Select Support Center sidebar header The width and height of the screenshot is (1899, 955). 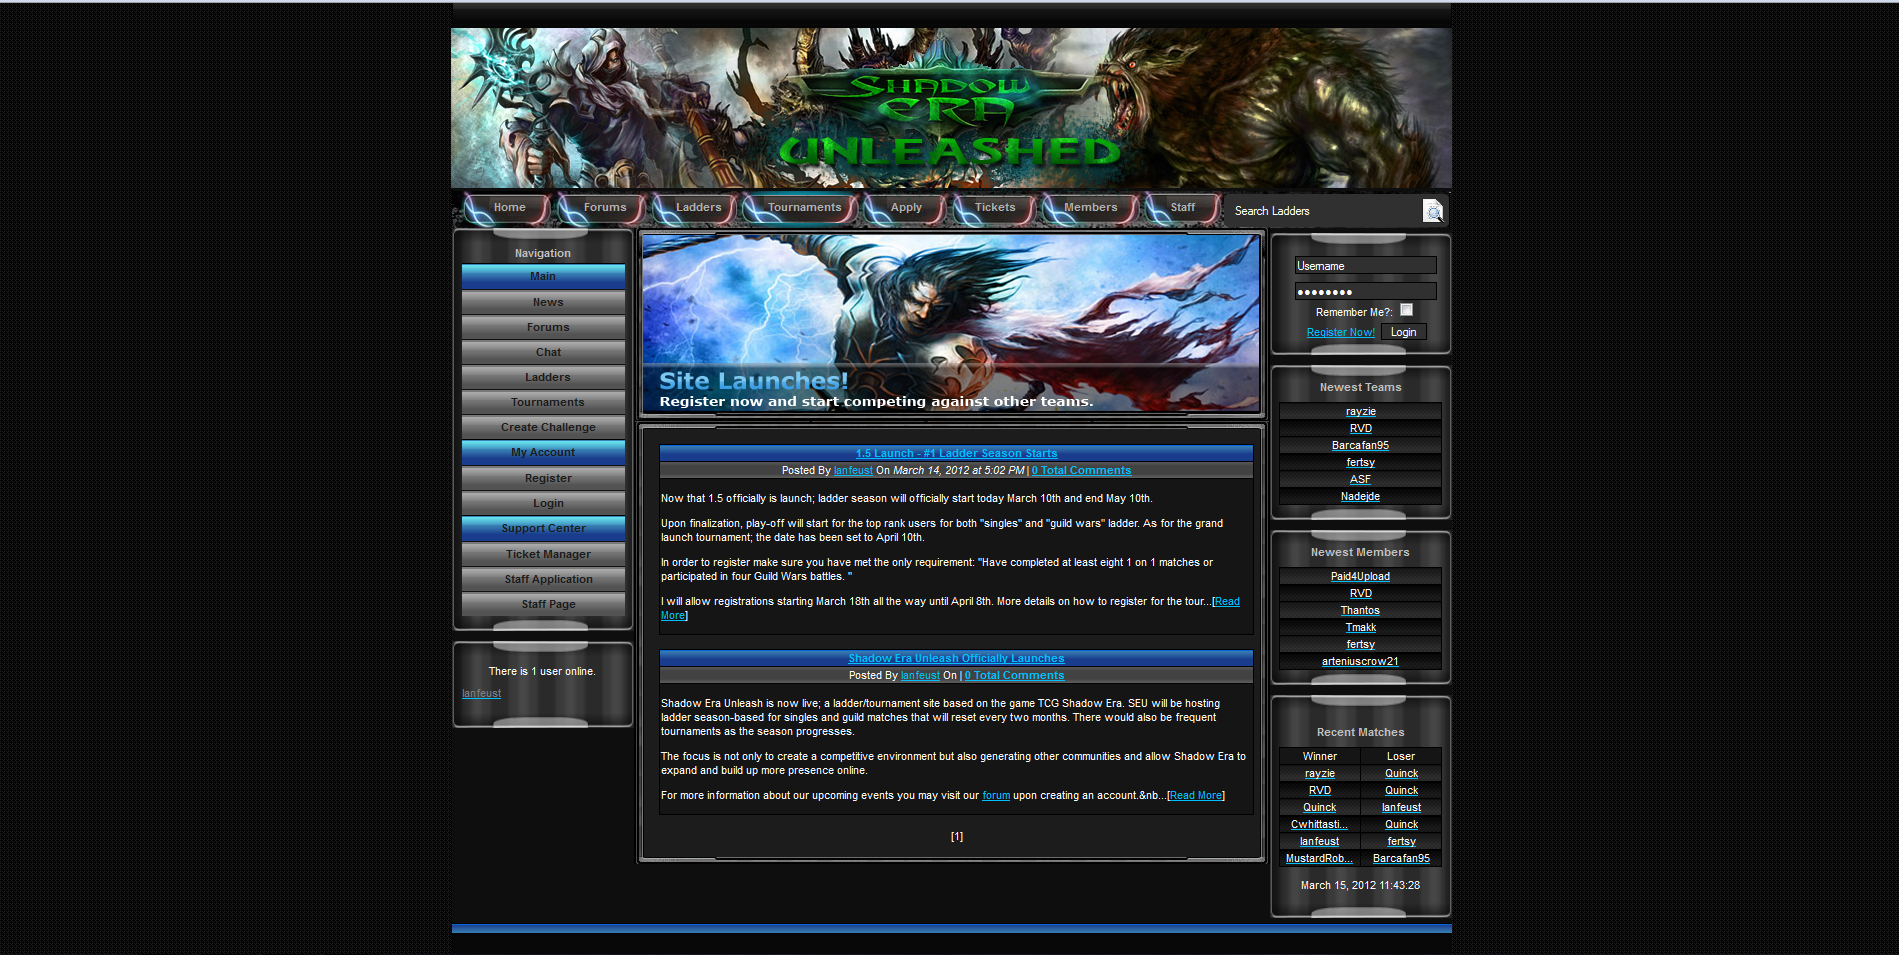tap(543, 528)
